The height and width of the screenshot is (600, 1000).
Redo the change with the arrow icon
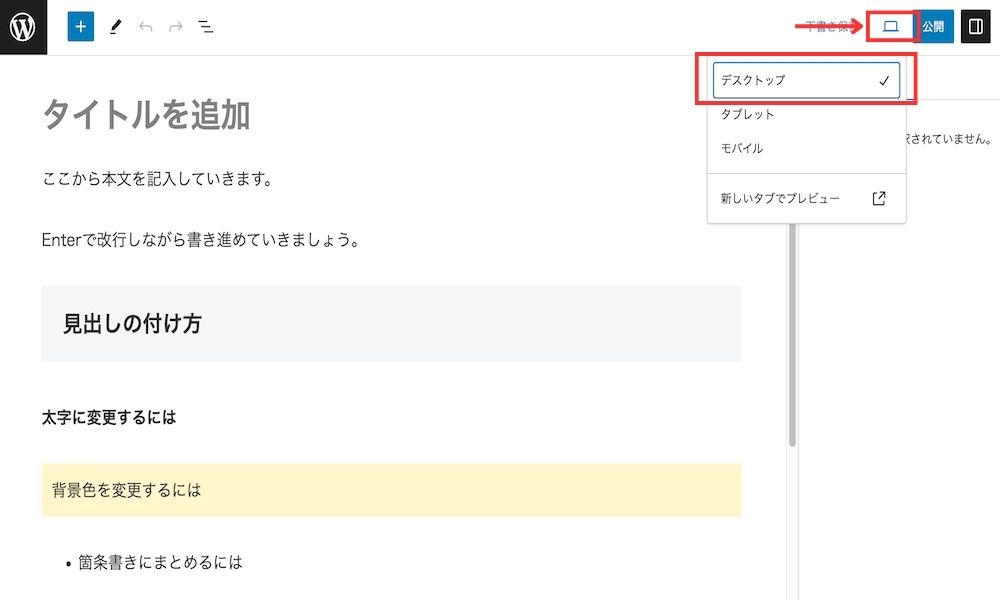click(175, 27)
